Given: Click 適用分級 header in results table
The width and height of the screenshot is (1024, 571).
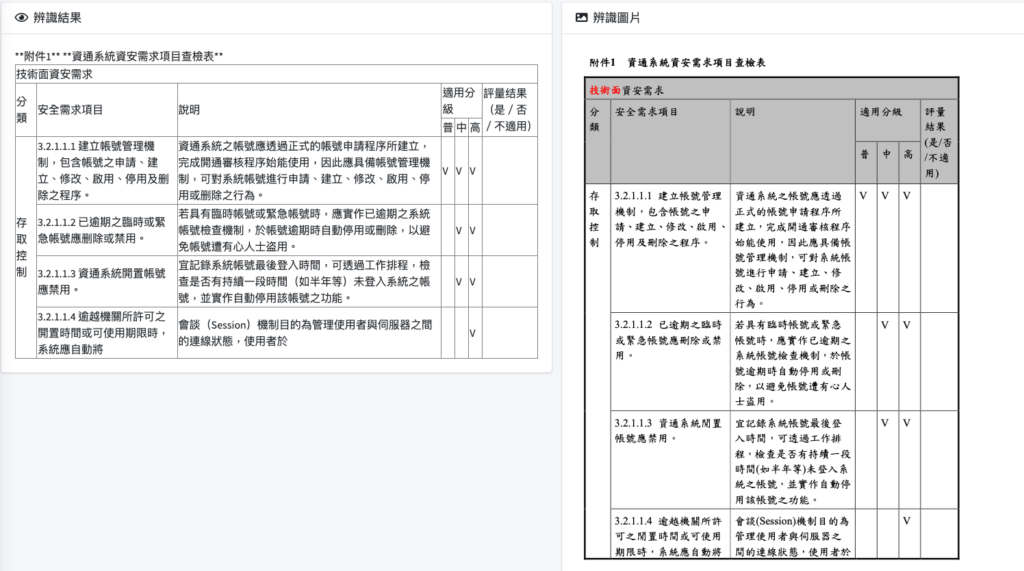Looking at the screenshot, I should pos(461,101).
